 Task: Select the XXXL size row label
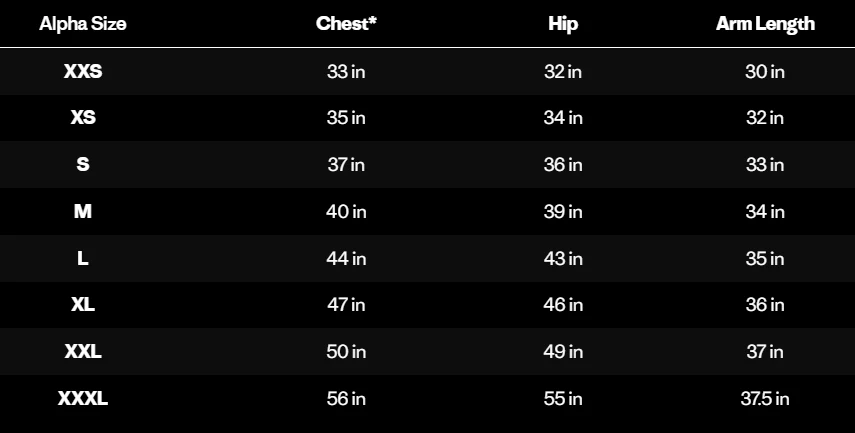click(x=83, y=399)
